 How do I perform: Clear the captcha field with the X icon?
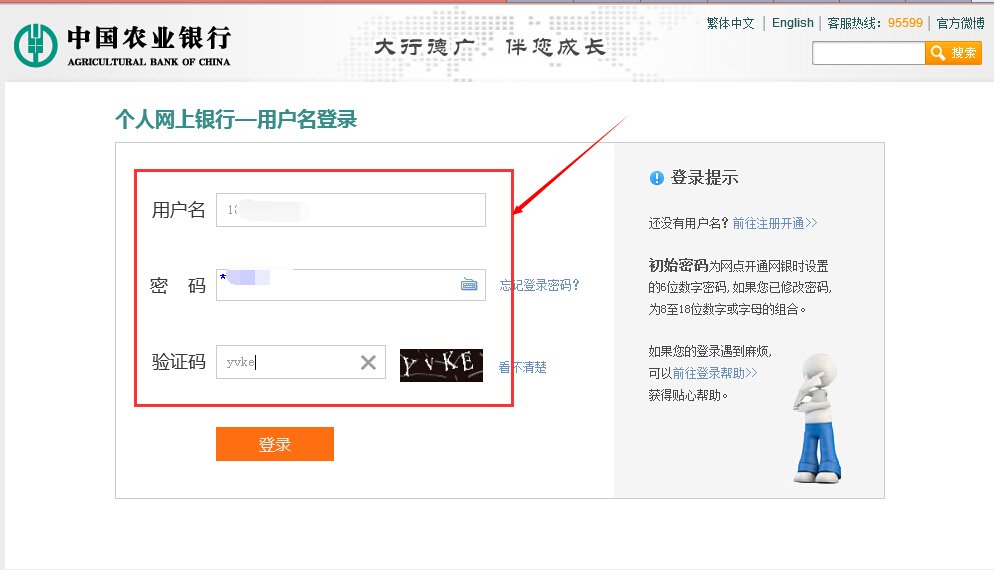368,363
